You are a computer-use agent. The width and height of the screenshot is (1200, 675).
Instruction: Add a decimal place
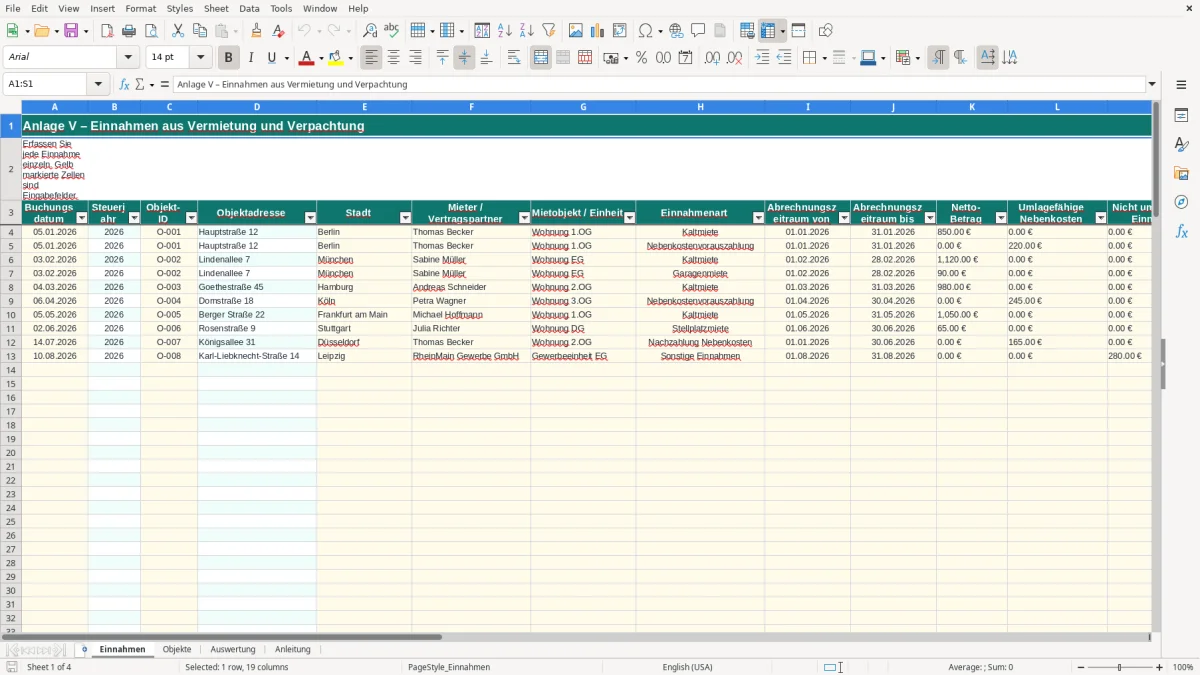(712, 58)
